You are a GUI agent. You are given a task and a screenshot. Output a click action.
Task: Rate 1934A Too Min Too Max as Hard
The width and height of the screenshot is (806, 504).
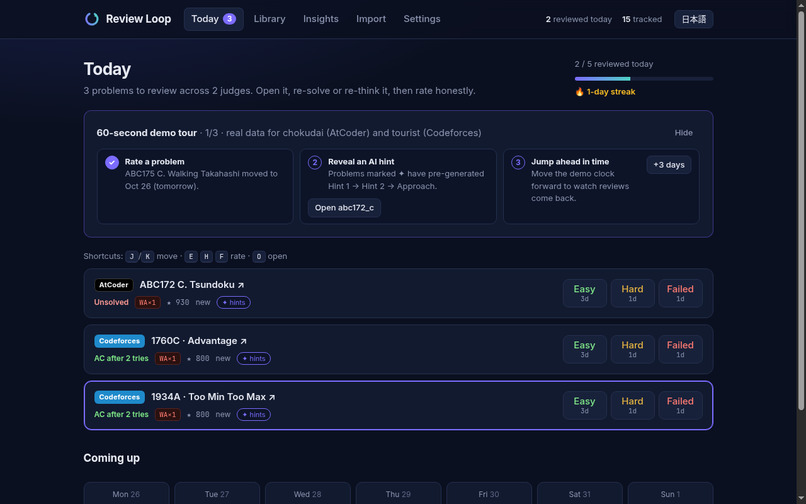[x=632, y=405]
